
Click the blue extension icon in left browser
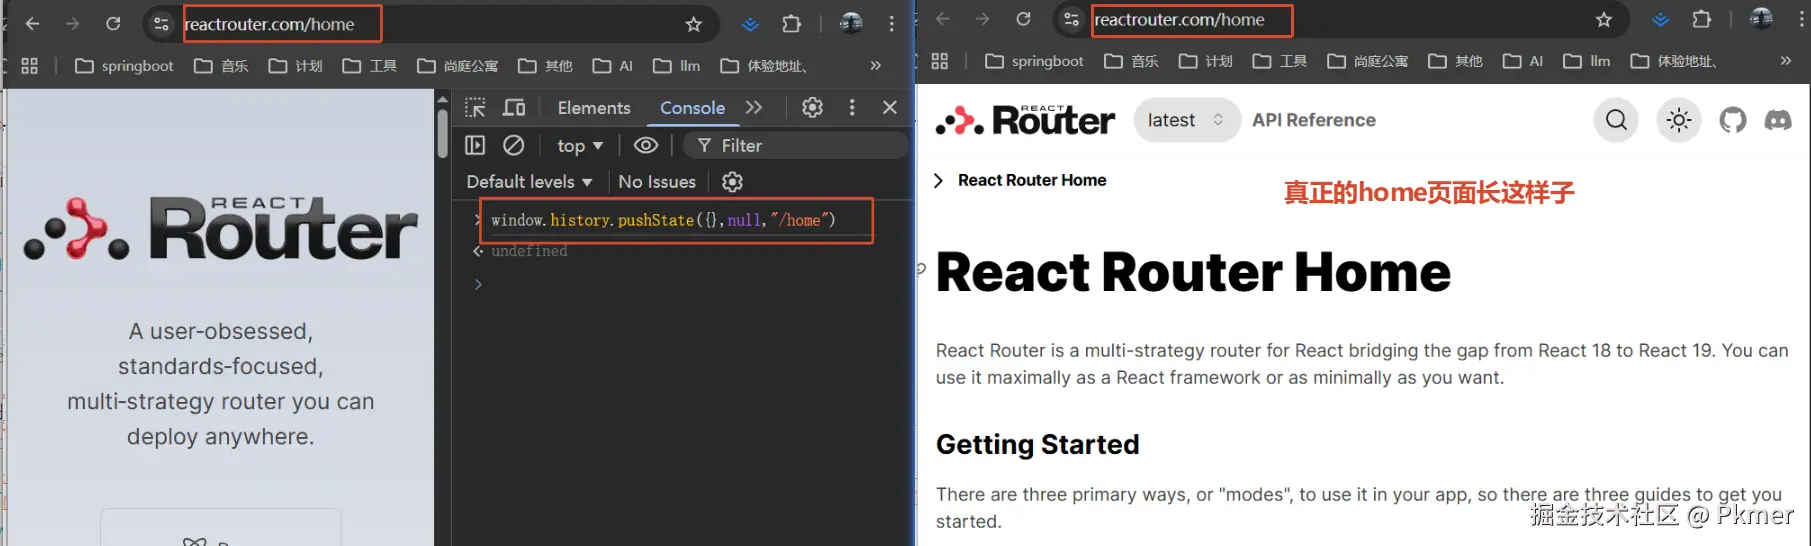click(x=750, y=24)
